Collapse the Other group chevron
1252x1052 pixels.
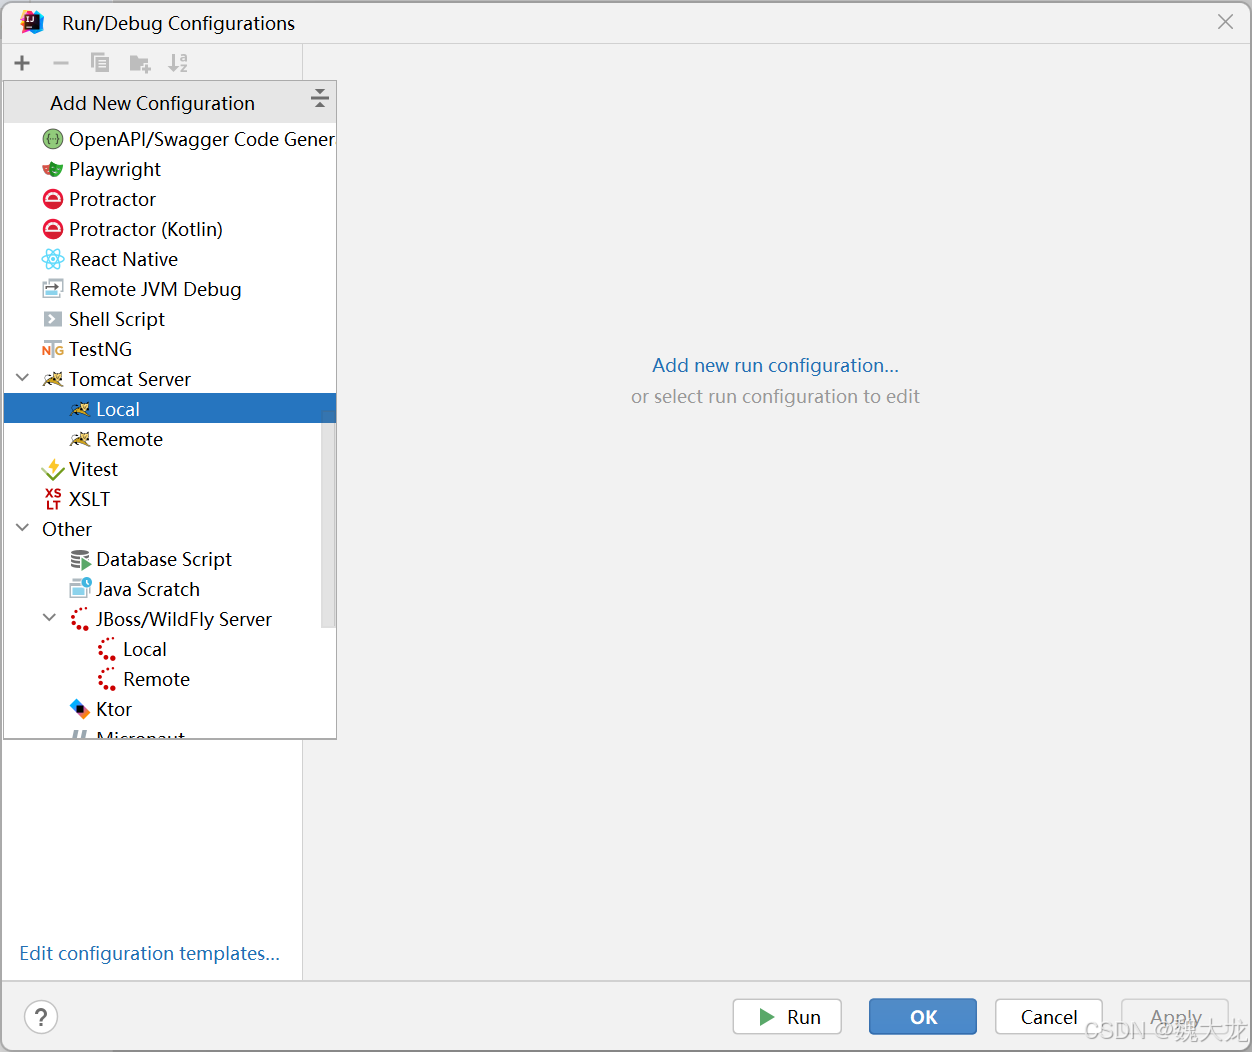pos(23,528)
